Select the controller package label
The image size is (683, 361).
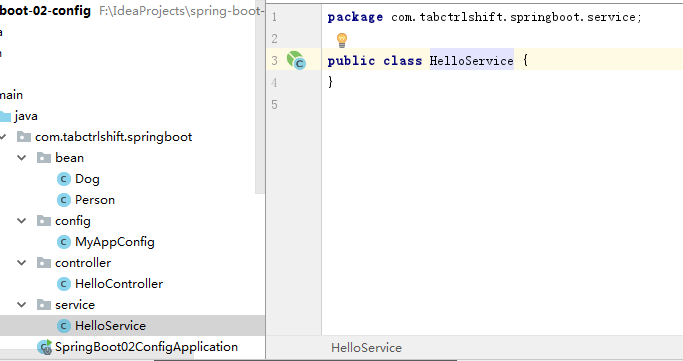point(83,263)
